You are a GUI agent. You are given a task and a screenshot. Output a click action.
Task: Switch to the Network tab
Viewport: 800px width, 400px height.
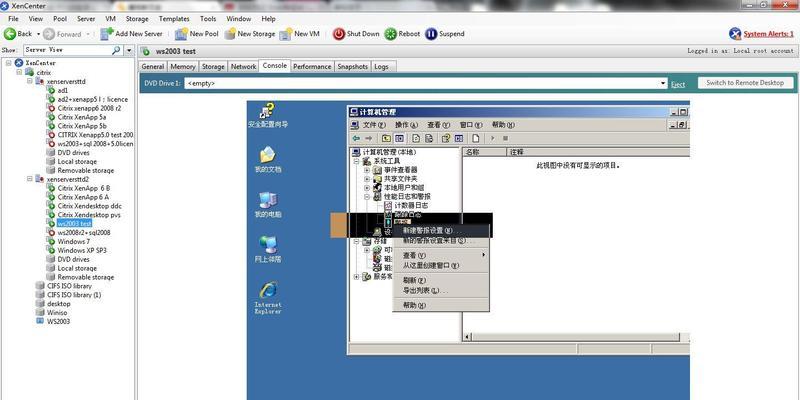point(243,66)
